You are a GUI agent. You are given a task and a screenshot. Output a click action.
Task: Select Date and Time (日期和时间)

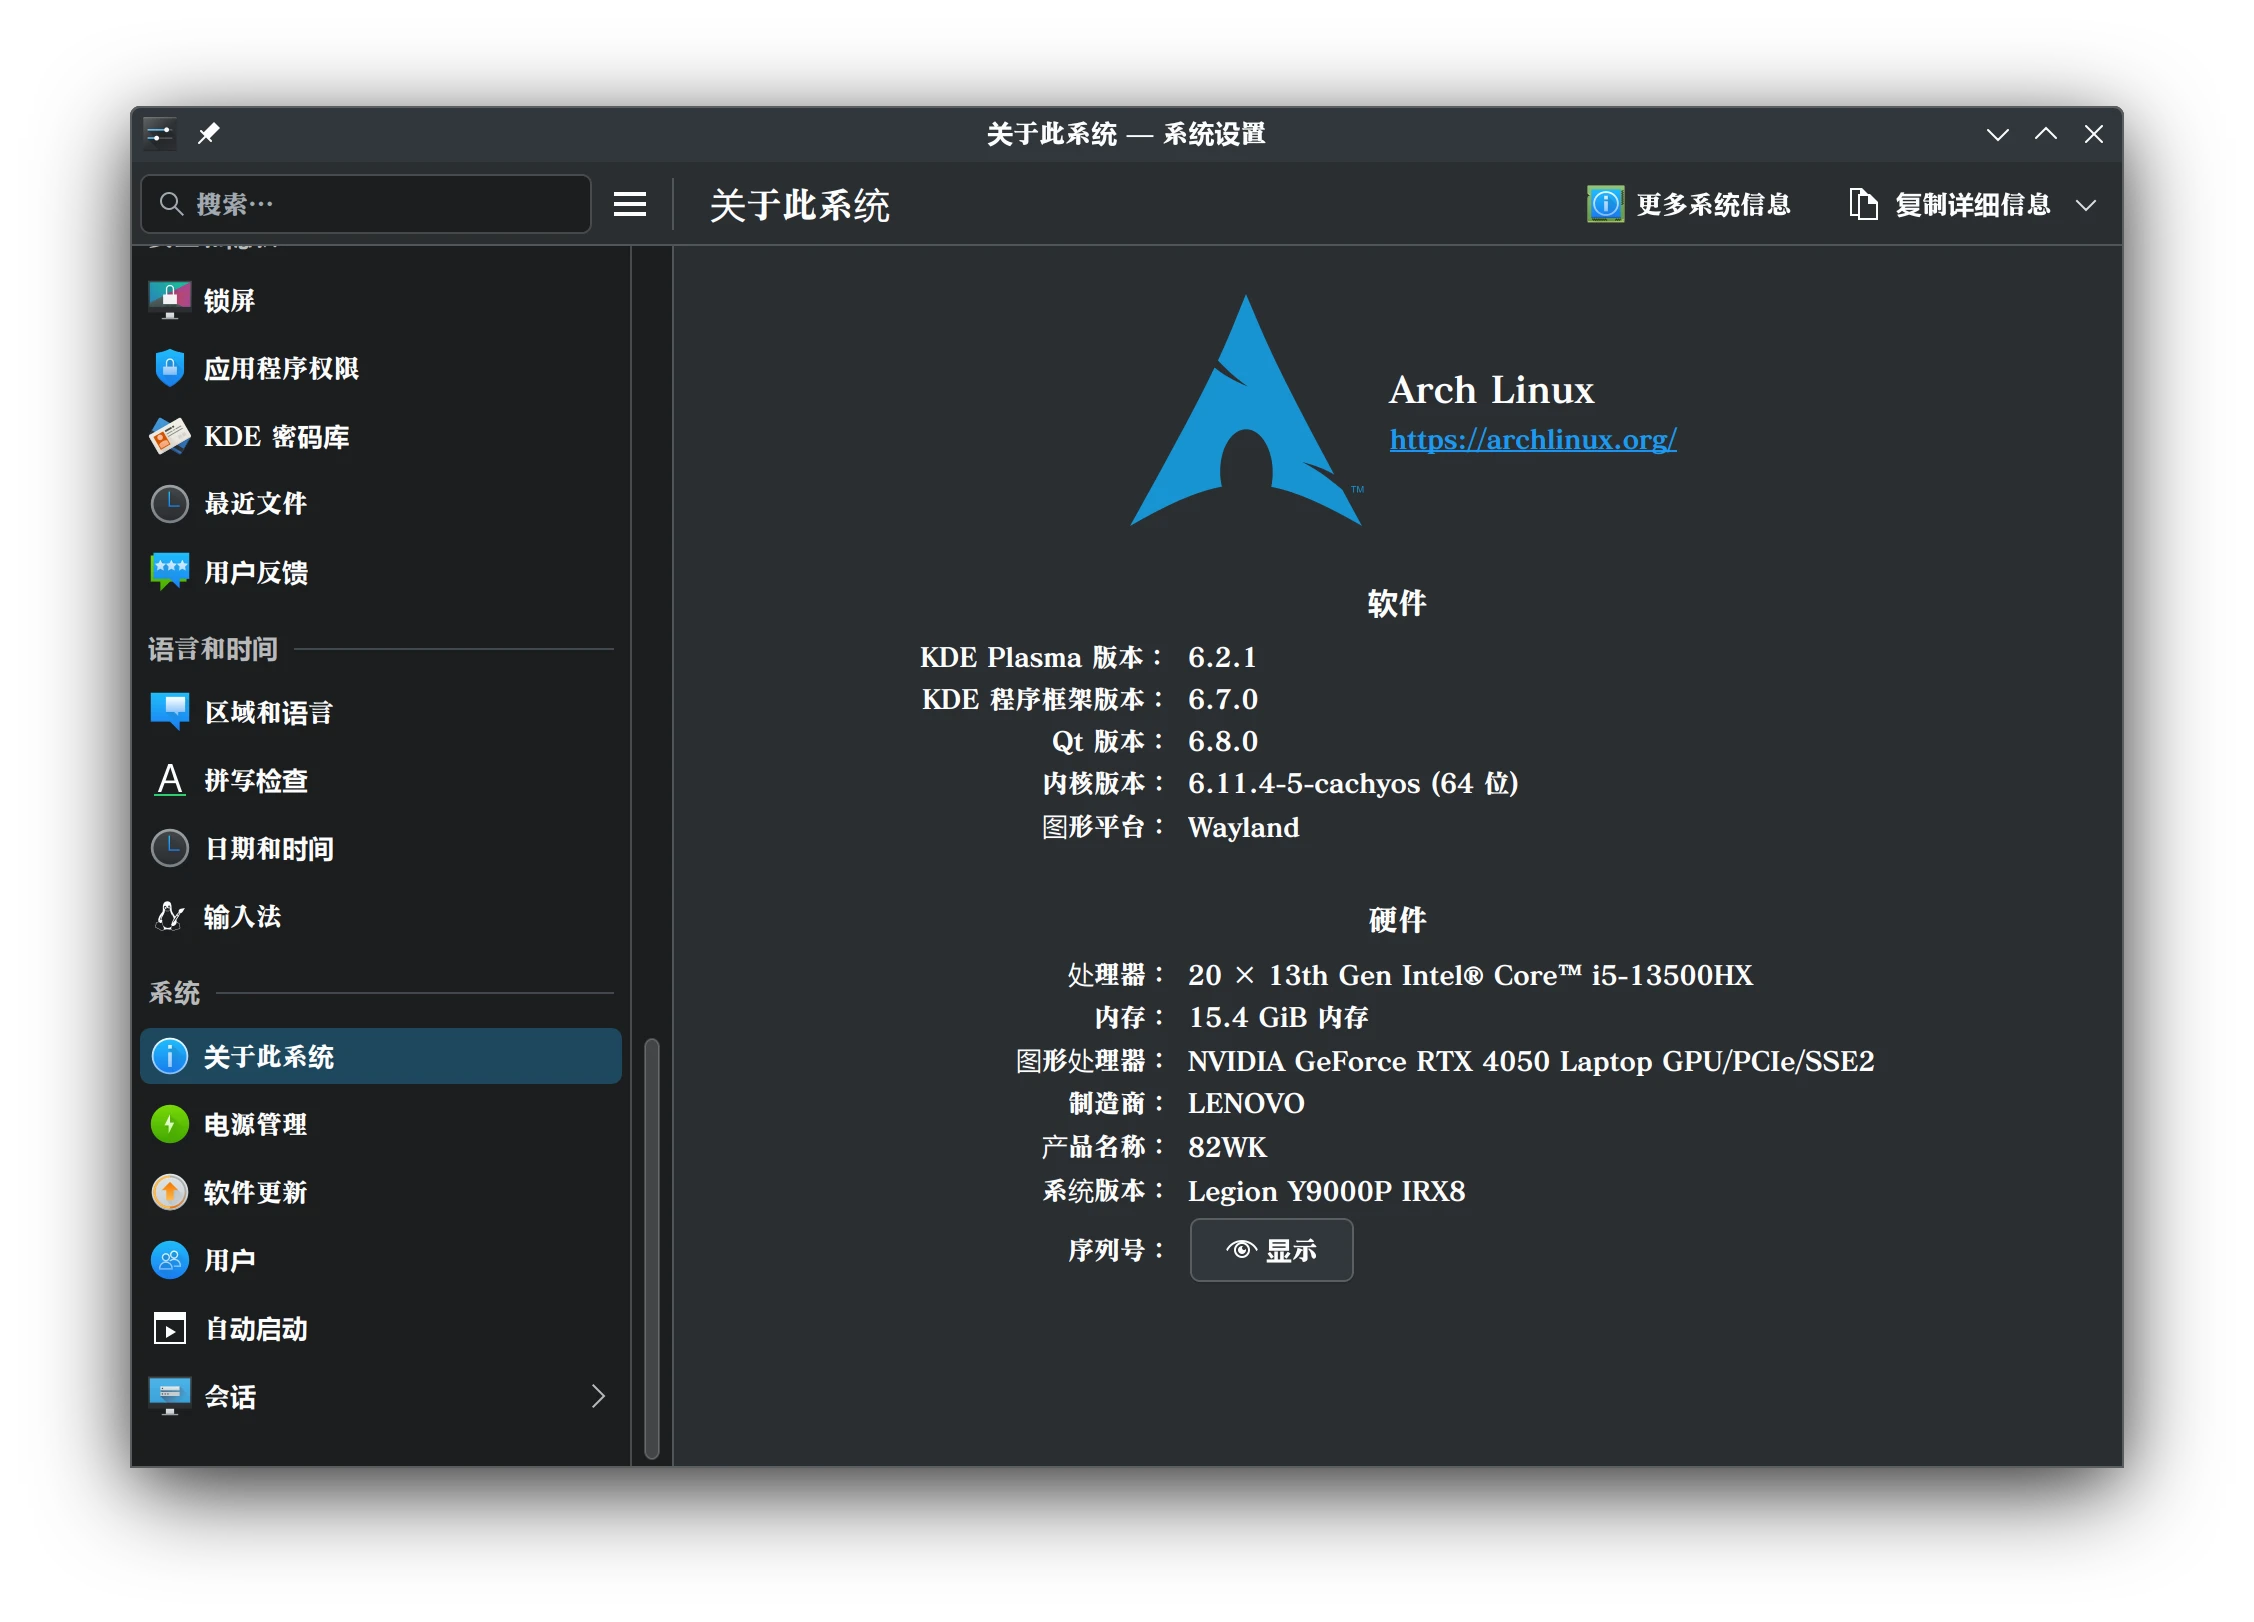tap(268, 848)
